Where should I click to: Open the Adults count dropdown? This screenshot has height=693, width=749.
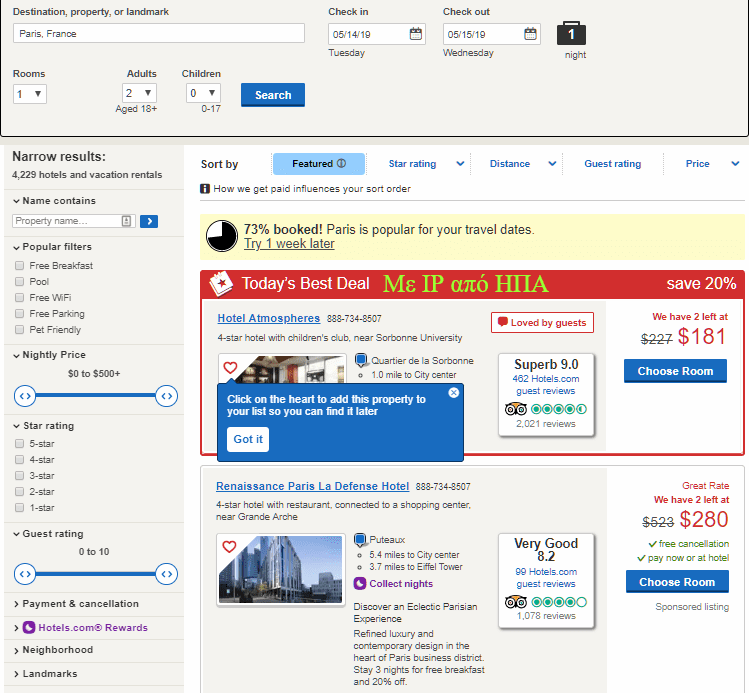(139, 93)
